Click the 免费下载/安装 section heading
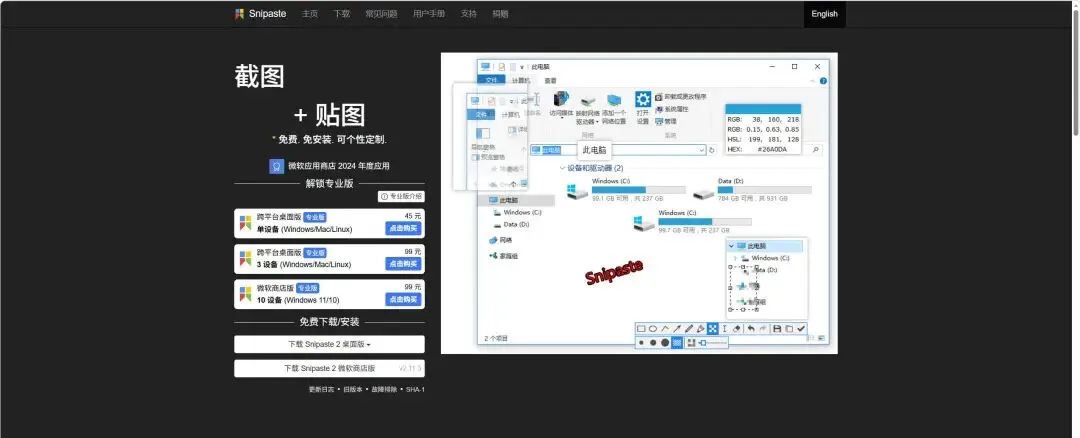This screenshot has width=1080, height=438. click(329, 322)
